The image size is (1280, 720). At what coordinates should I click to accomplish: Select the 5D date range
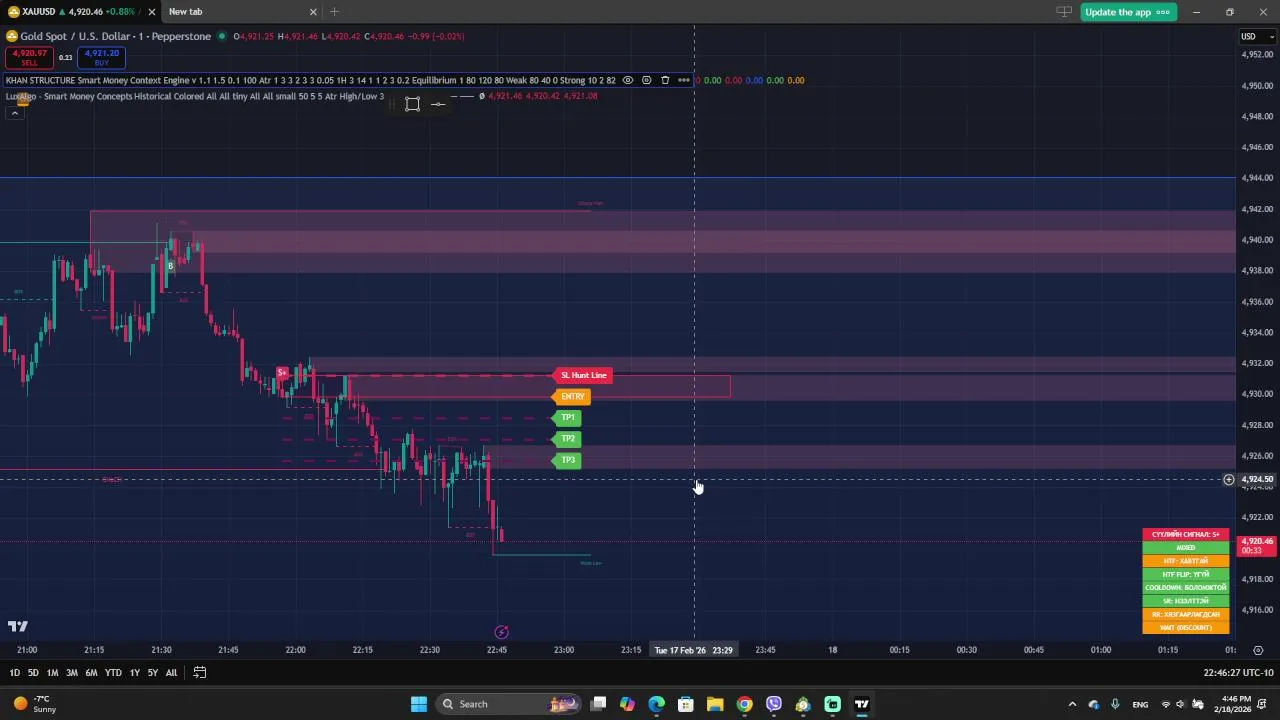click(33, 673)
